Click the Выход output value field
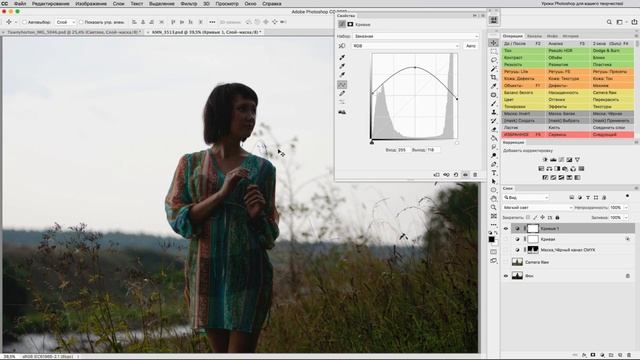Image resolution: width=640 pixels, height=360 pixels. [432, 150]
